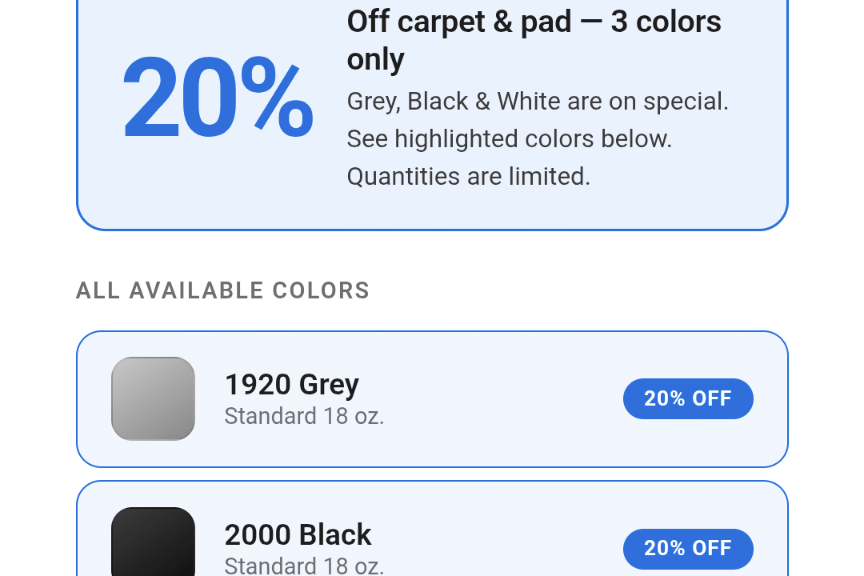
Task: Click '3 colors' in the promo headline
Action: [666, 22]
